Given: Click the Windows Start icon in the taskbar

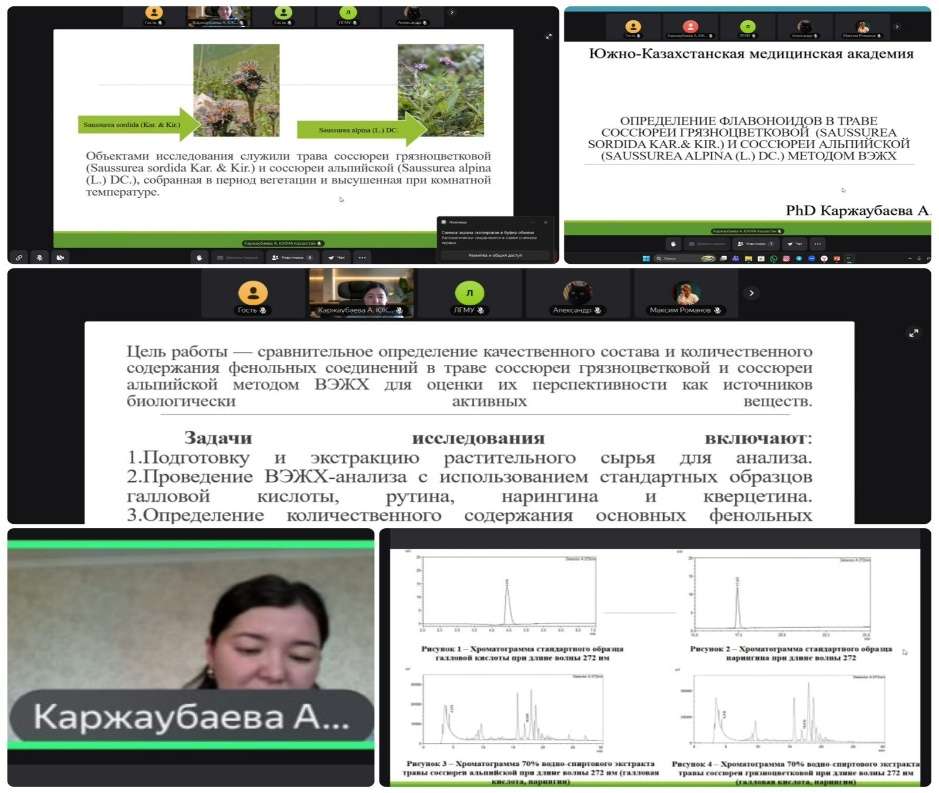Looking at the screenshot, I should [646, 259].
